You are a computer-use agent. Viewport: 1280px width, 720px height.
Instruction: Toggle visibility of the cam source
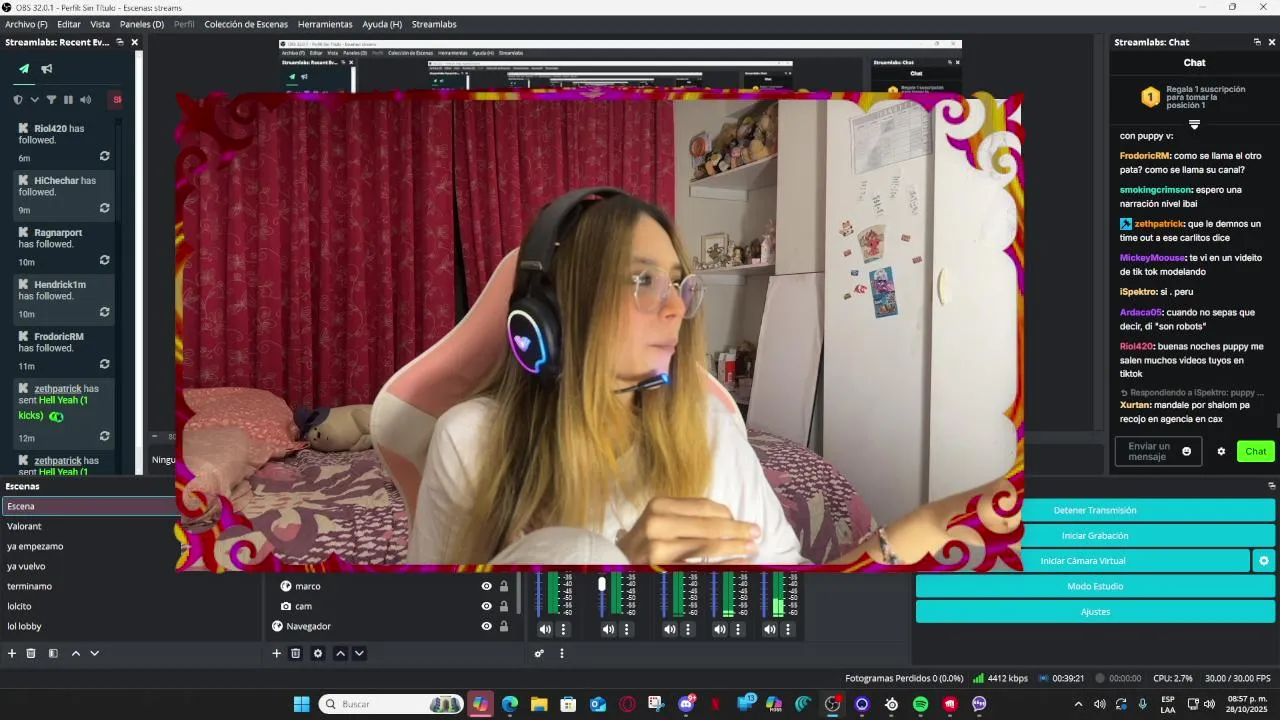pos(487,606)
